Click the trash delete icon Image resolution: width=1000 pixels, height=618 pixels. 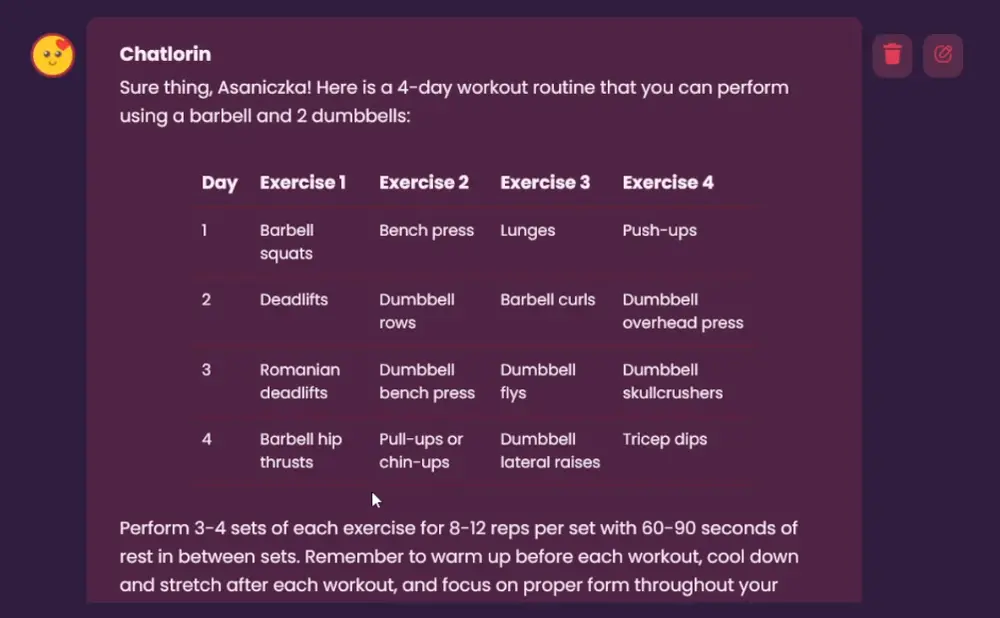(x=891, y=55)
